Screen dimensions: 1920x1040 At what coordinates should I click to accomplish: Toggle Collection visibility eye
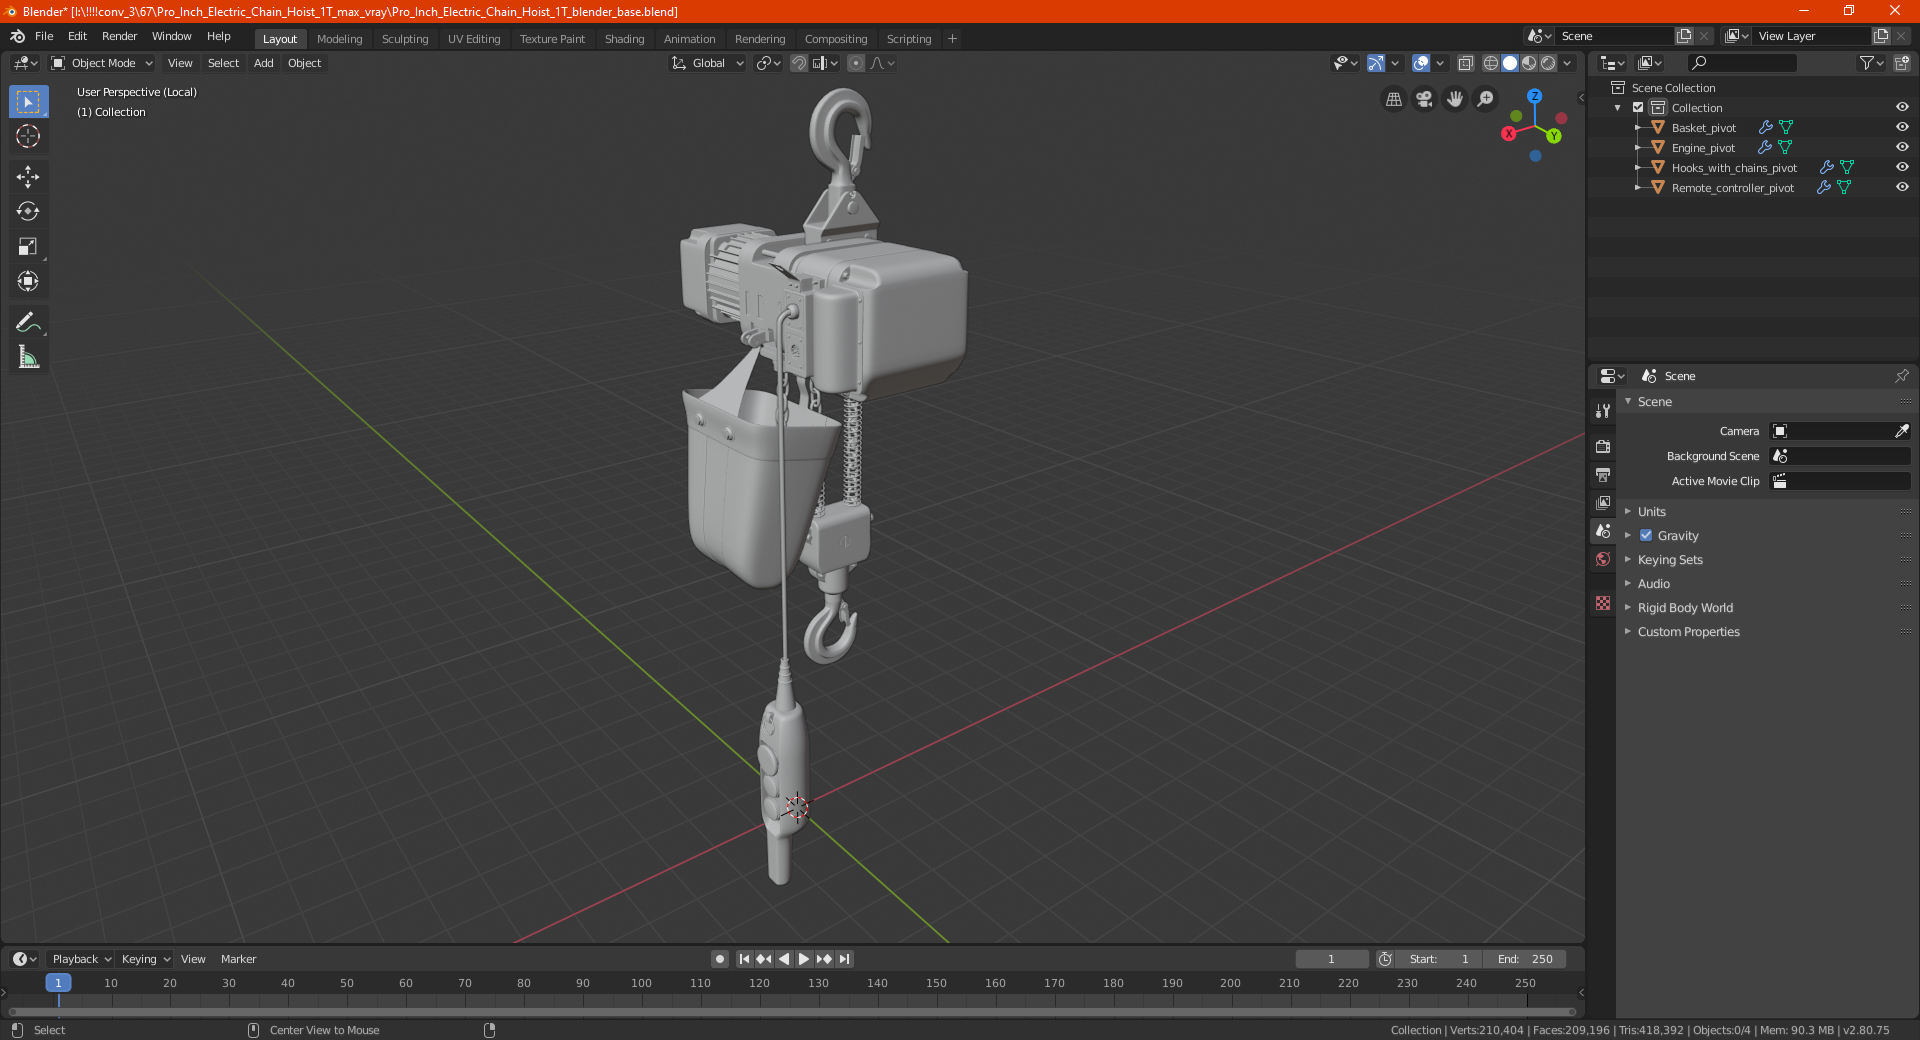coord(1902,108)
